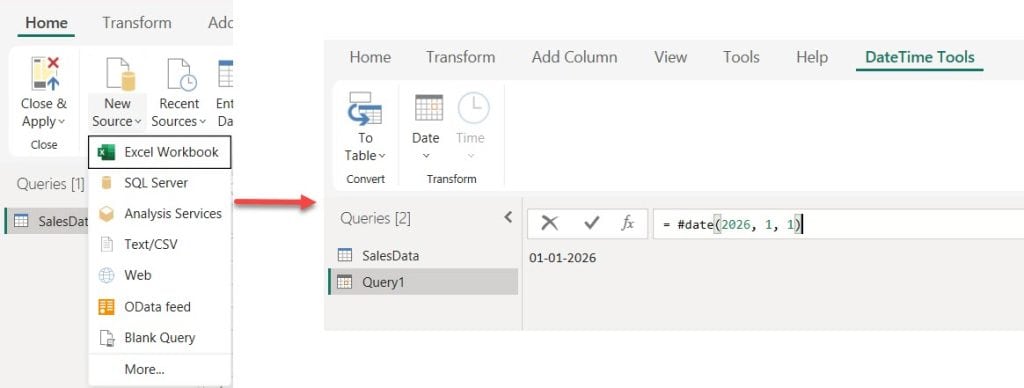
Task: Click the Web globe icon
Action: click(106, 275)
